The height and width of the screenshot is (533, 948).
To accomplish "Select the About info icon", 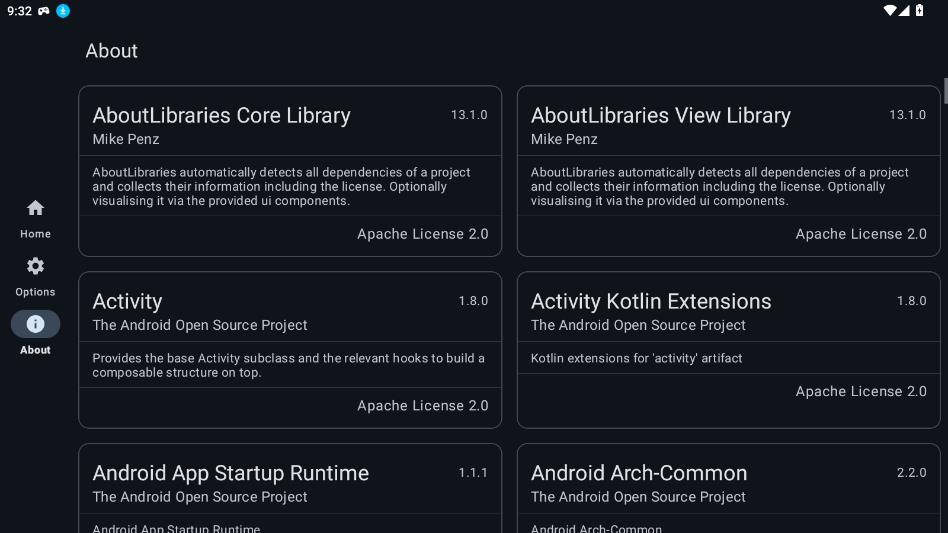I will click(35, 324).
